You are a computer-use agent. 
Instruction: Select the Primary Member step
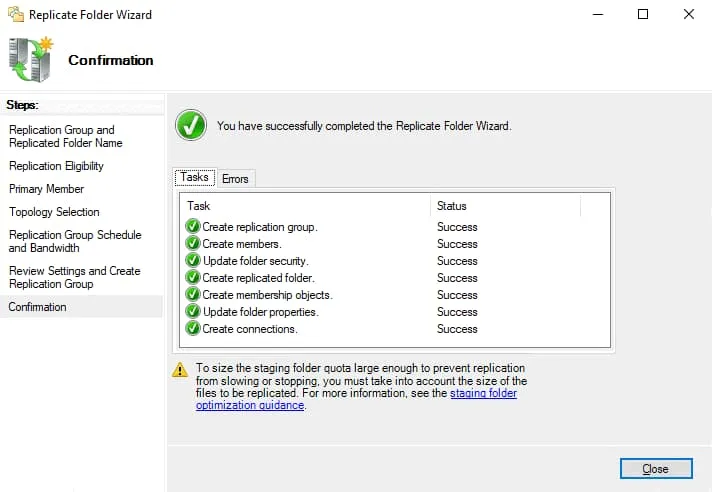tap(47, 189)
